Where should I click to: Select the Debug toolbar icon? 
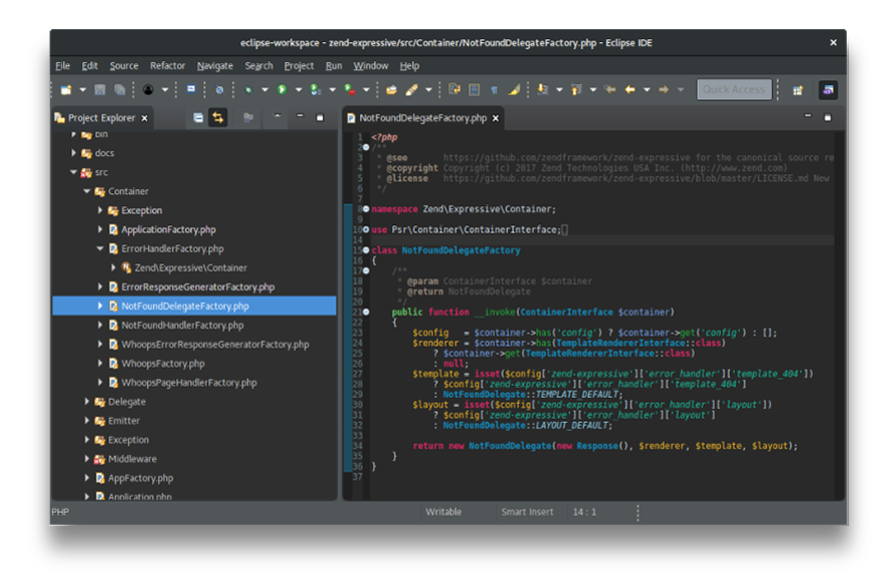[247, 89]
